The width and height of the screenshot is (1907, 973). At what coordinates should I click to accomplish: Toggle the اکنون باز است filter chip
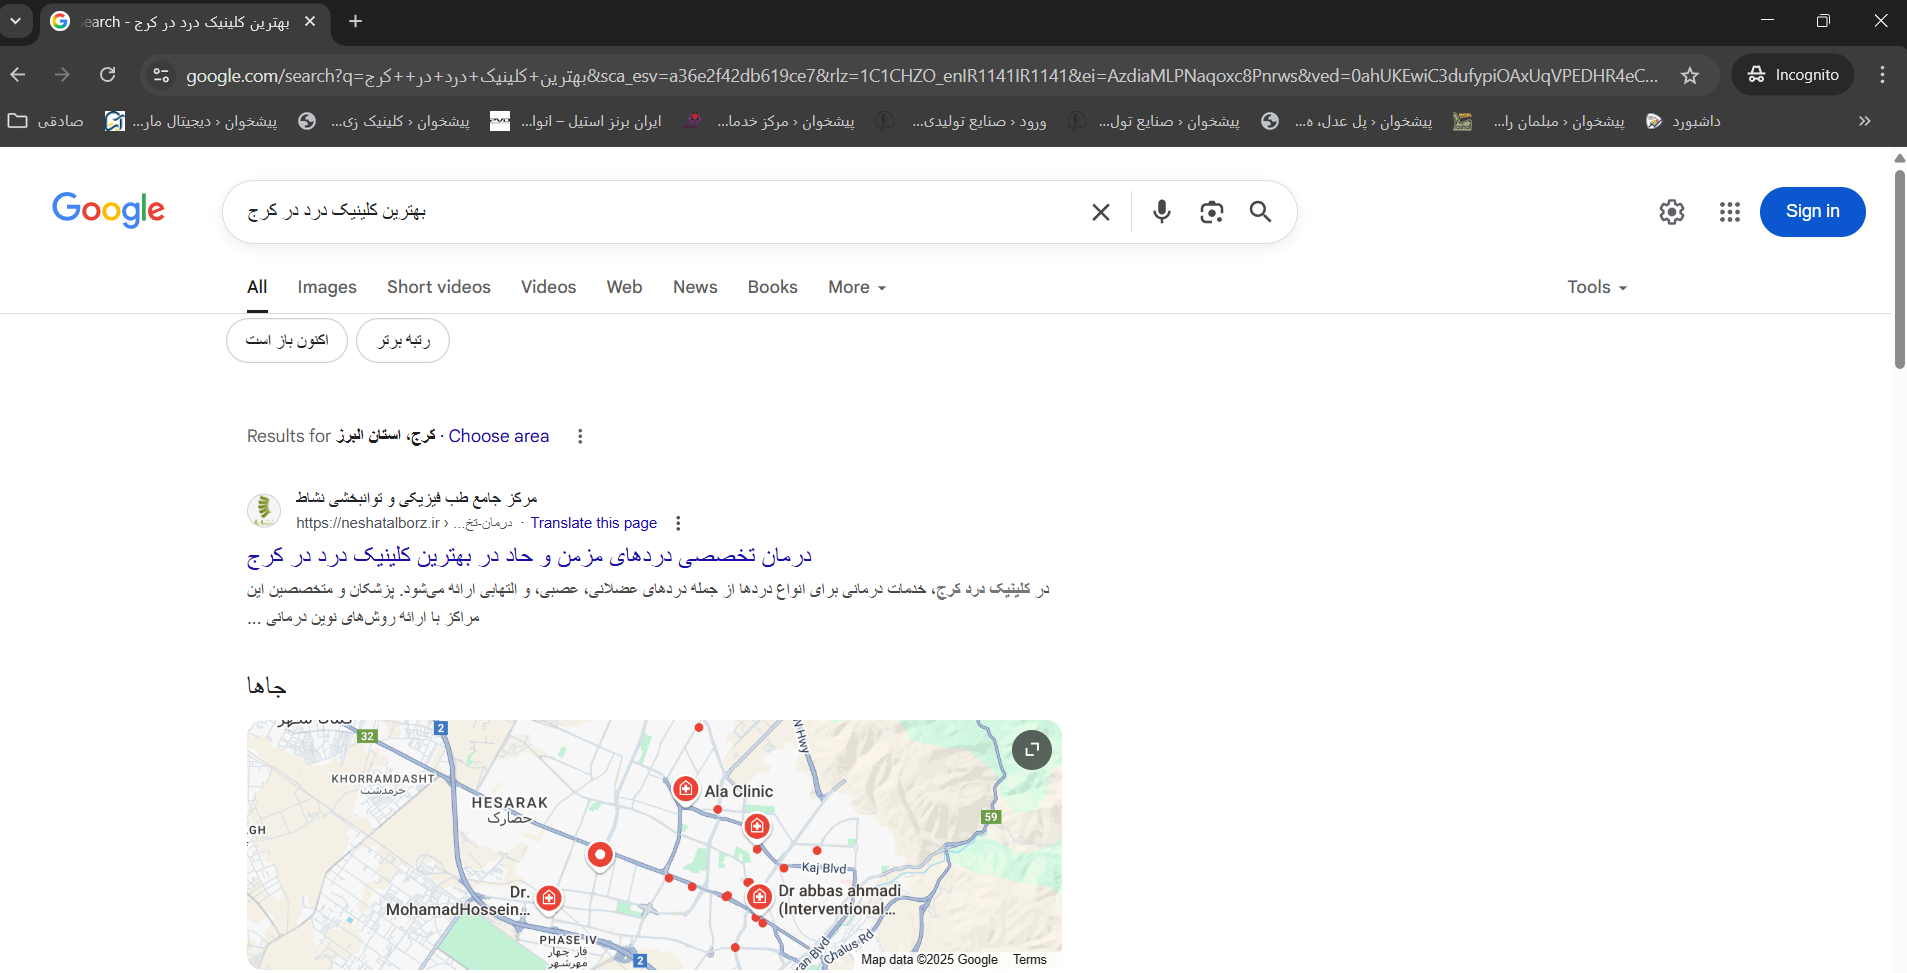pos(287,341)
